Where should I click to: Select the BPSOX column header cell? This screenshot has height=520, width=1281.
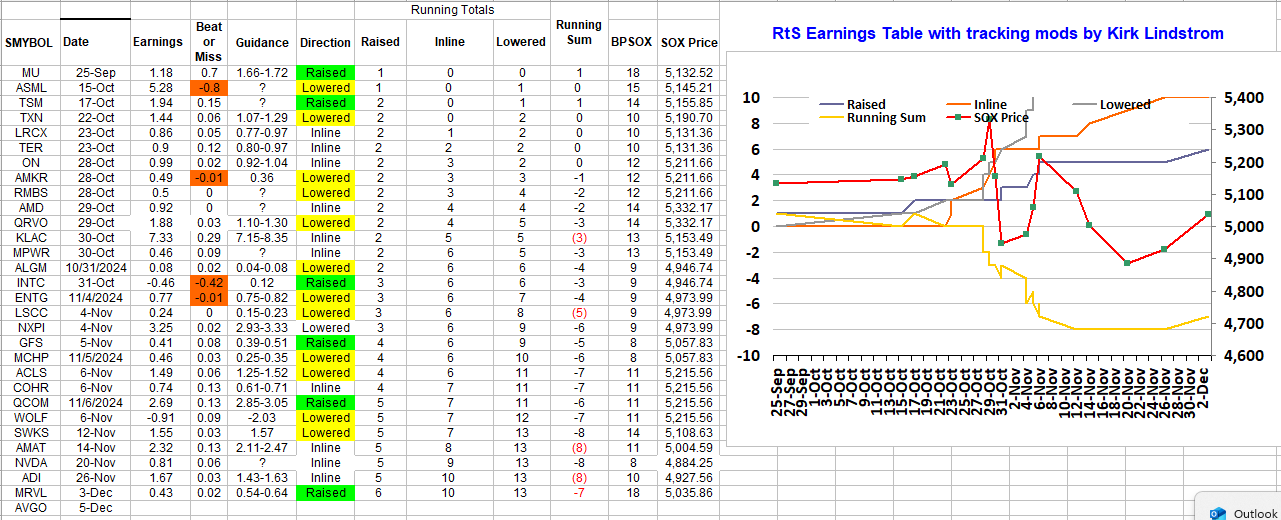pyautogui.click(x=631, y=42)
